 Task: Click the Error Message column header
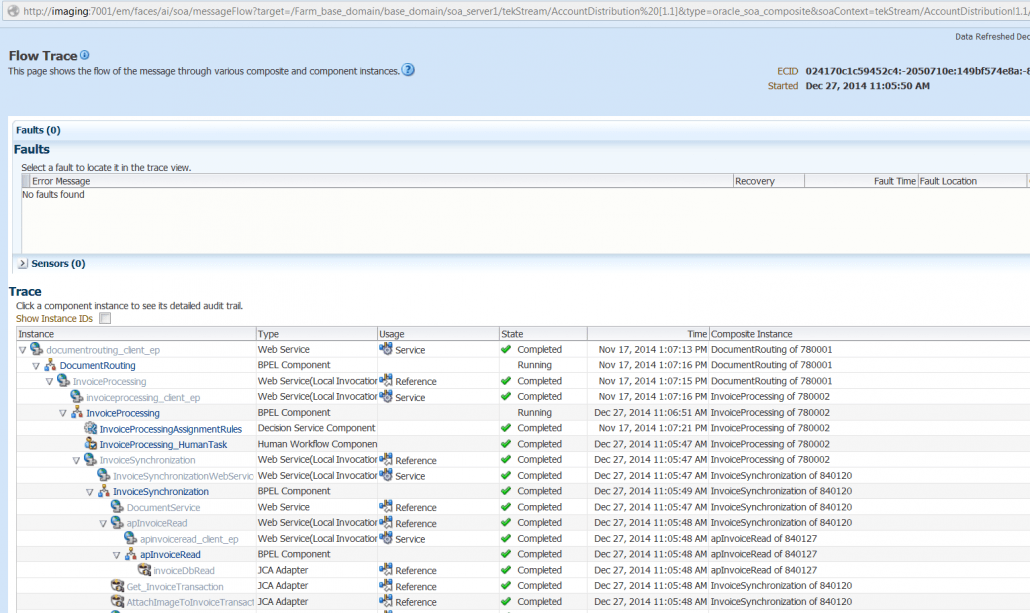click(x=61, y=181)
